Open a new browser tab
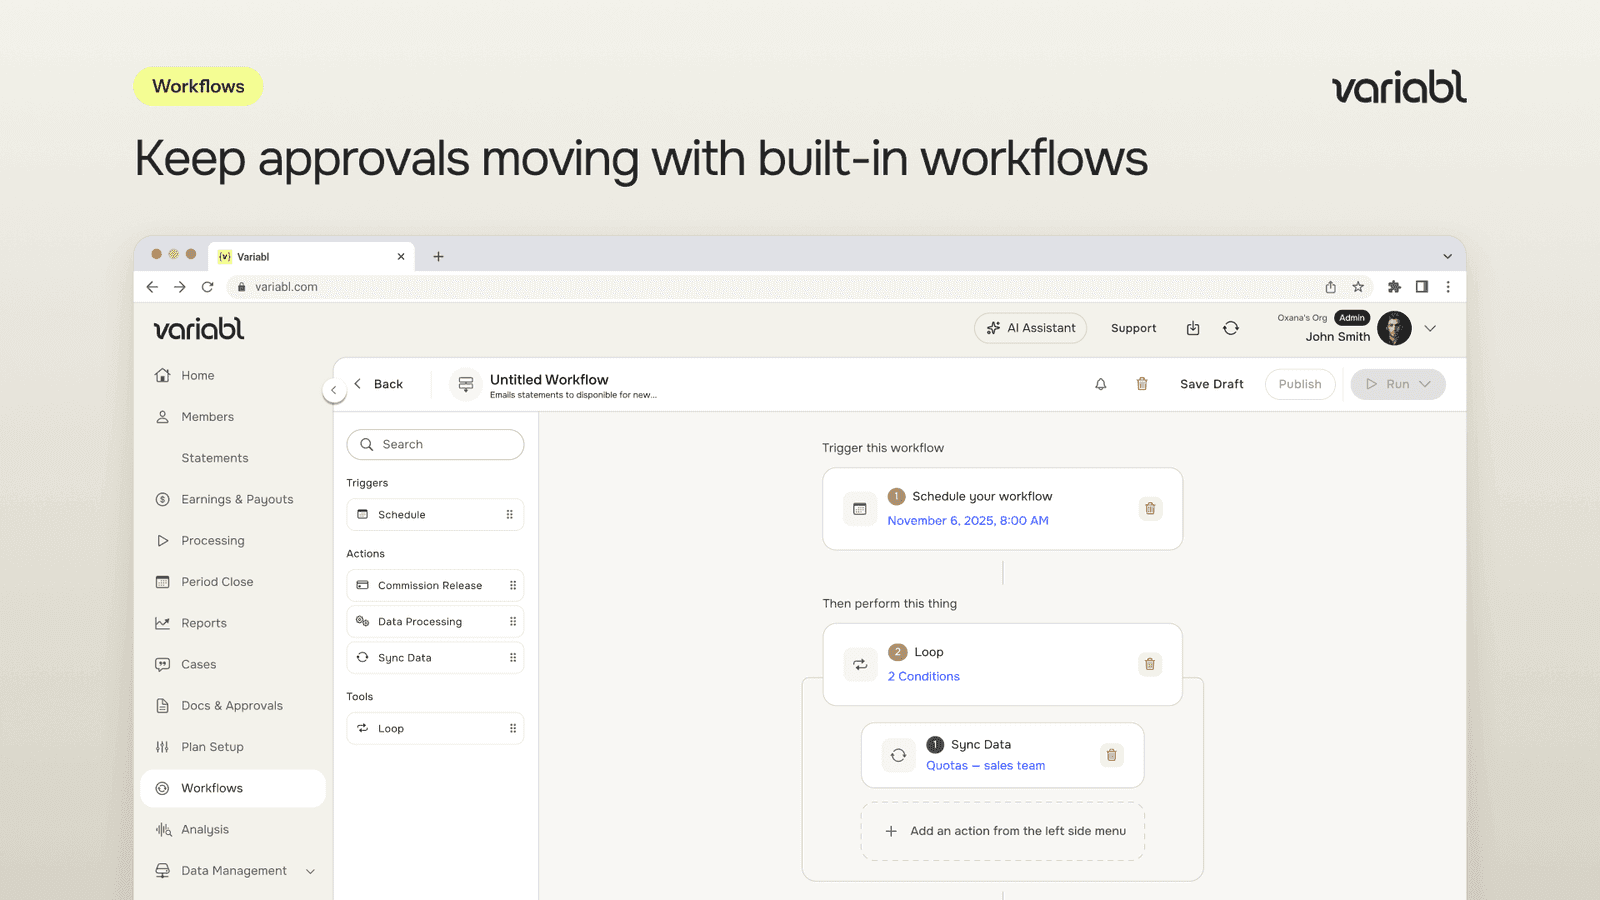 click(x=438, y=256)
